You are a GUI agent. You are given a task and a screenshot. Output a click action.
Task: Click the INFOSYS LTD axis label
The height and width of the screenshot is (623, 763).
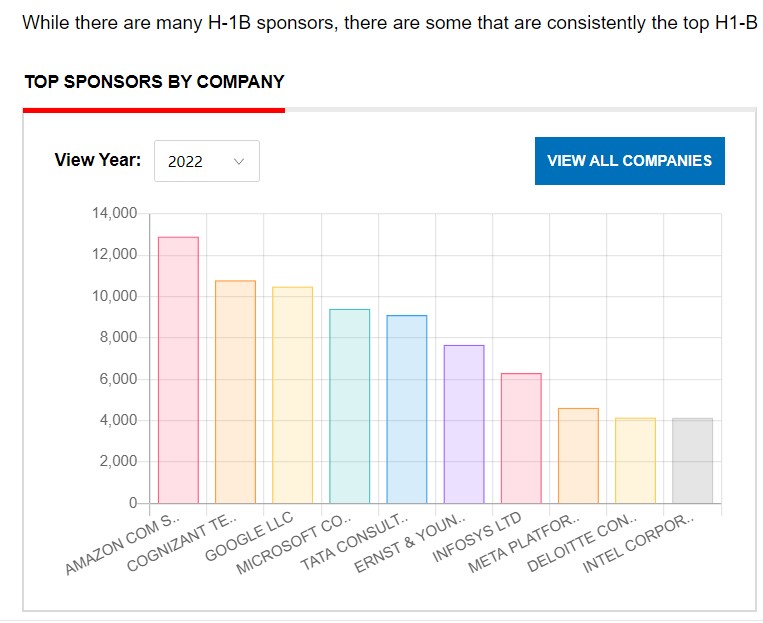point(477,537)
